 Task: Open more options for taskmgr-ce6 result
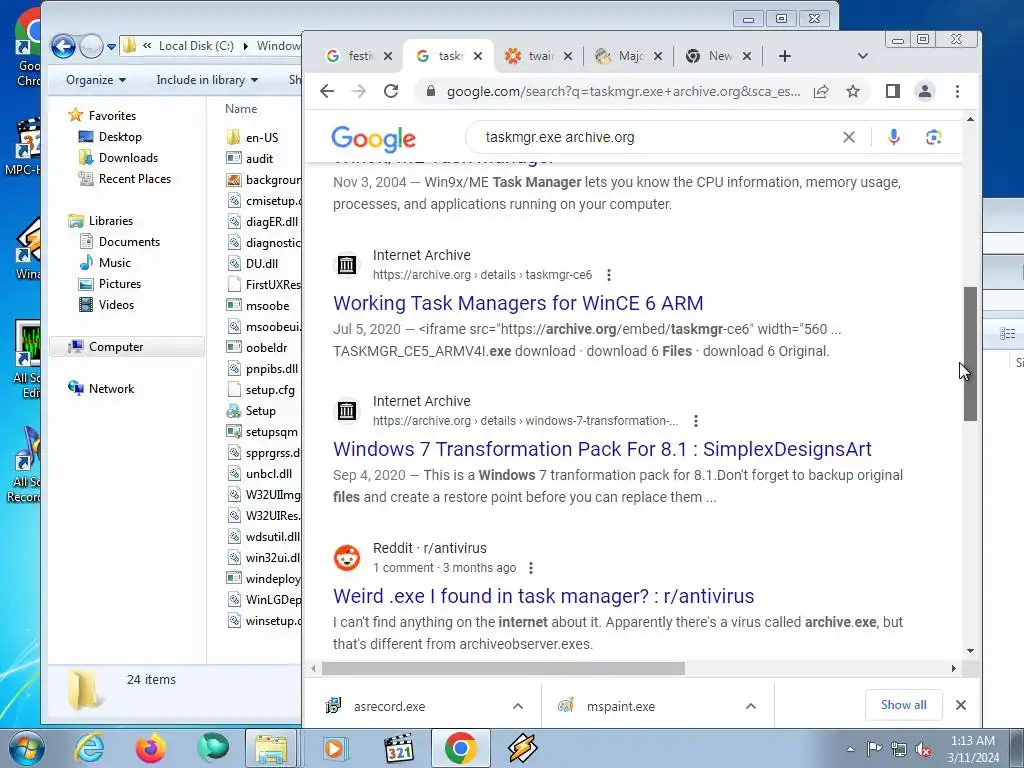point(609,275)
